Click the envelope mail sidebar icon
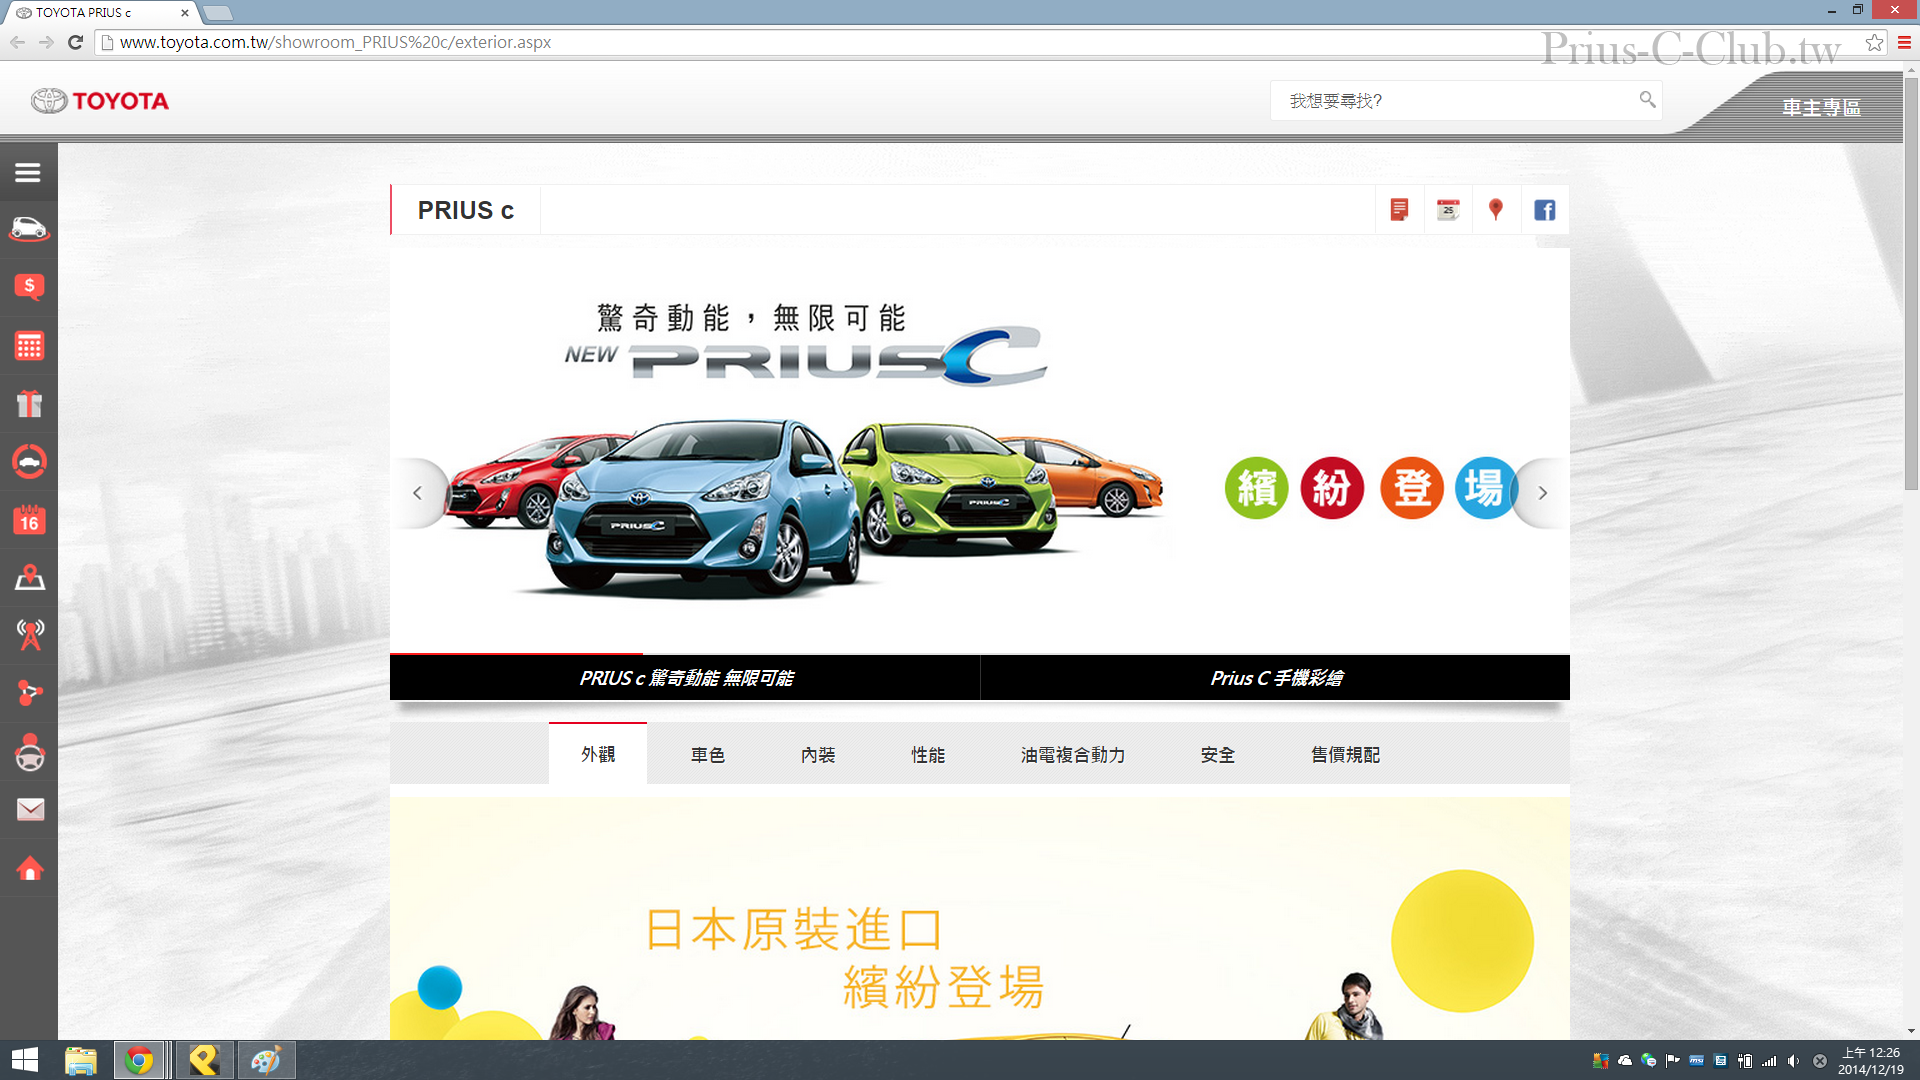 (x=30, y=809)
